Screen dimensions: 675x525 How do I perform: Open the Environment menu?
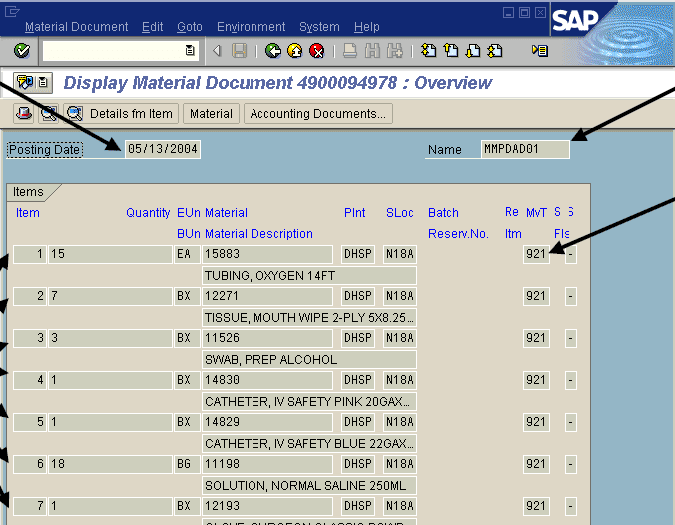coord(251,27)
